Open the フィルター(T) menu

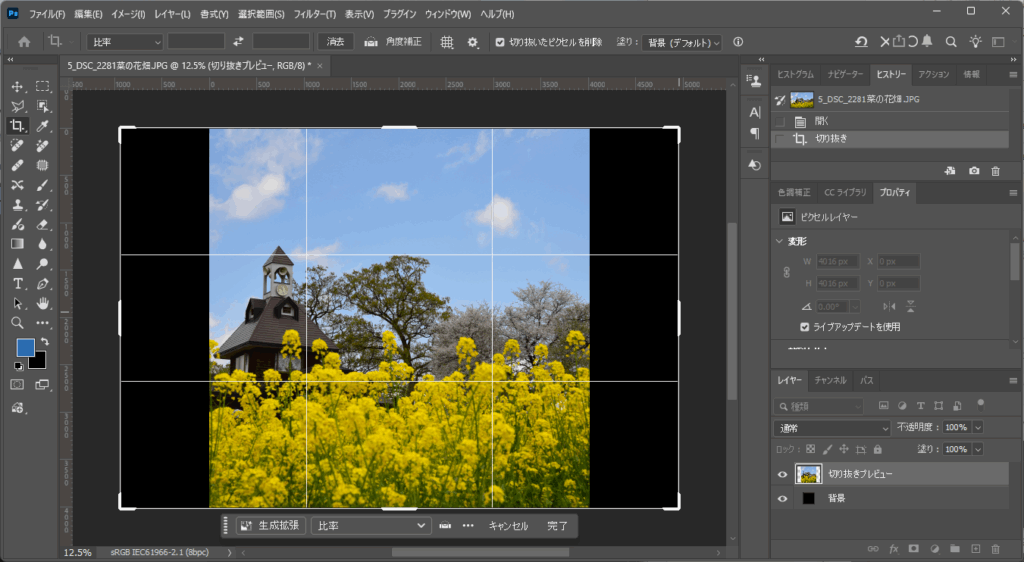[315, 14]
